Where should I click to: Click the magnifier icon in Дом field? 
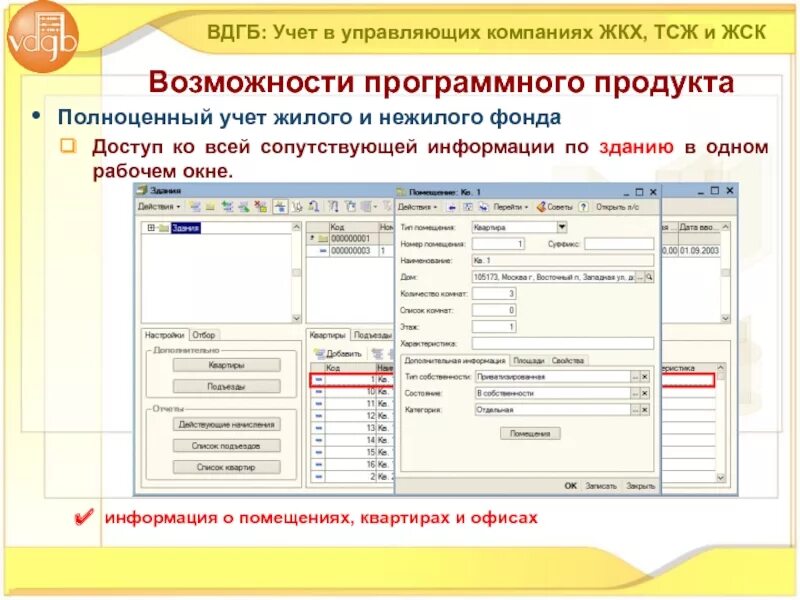(649, 277)
